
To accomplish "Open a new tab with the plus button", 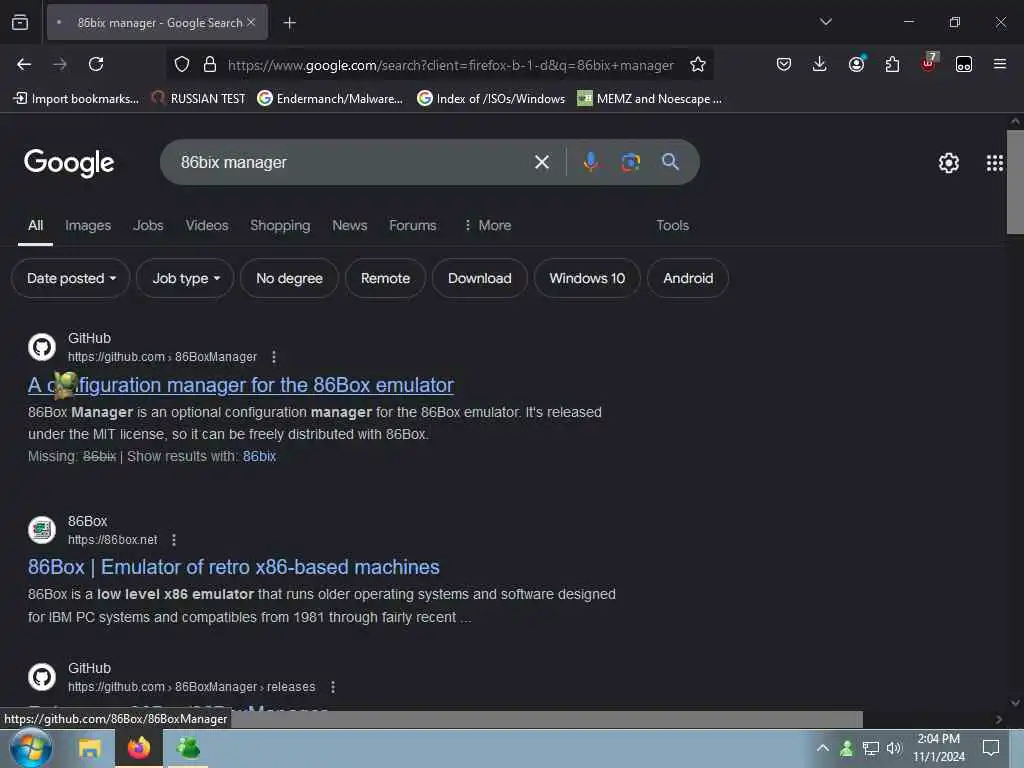I will [x=289, y=23].
